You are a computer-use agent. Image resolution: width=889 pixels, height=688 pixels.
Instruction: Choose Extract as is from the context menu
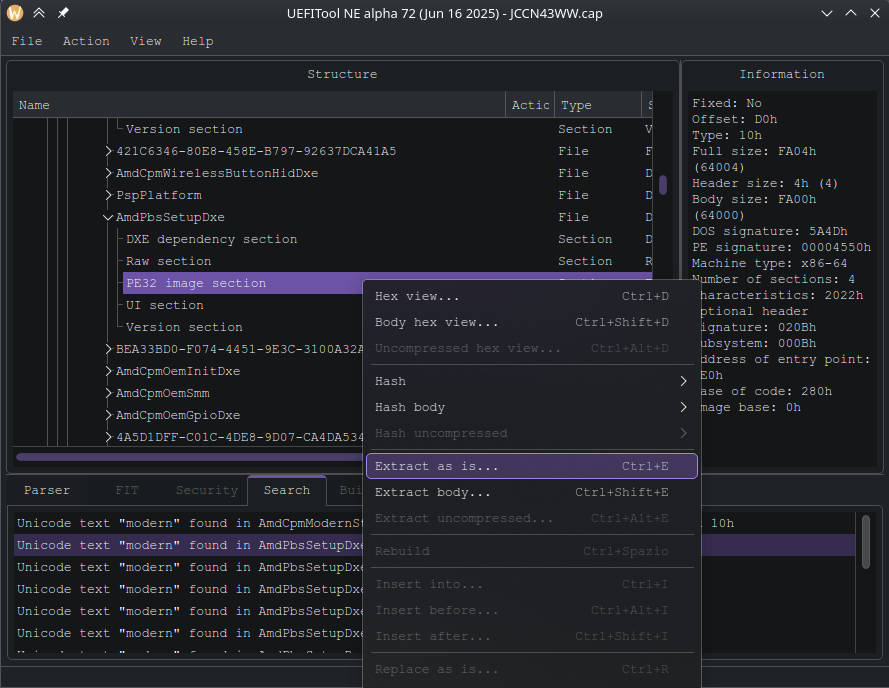tap(430, 465)
